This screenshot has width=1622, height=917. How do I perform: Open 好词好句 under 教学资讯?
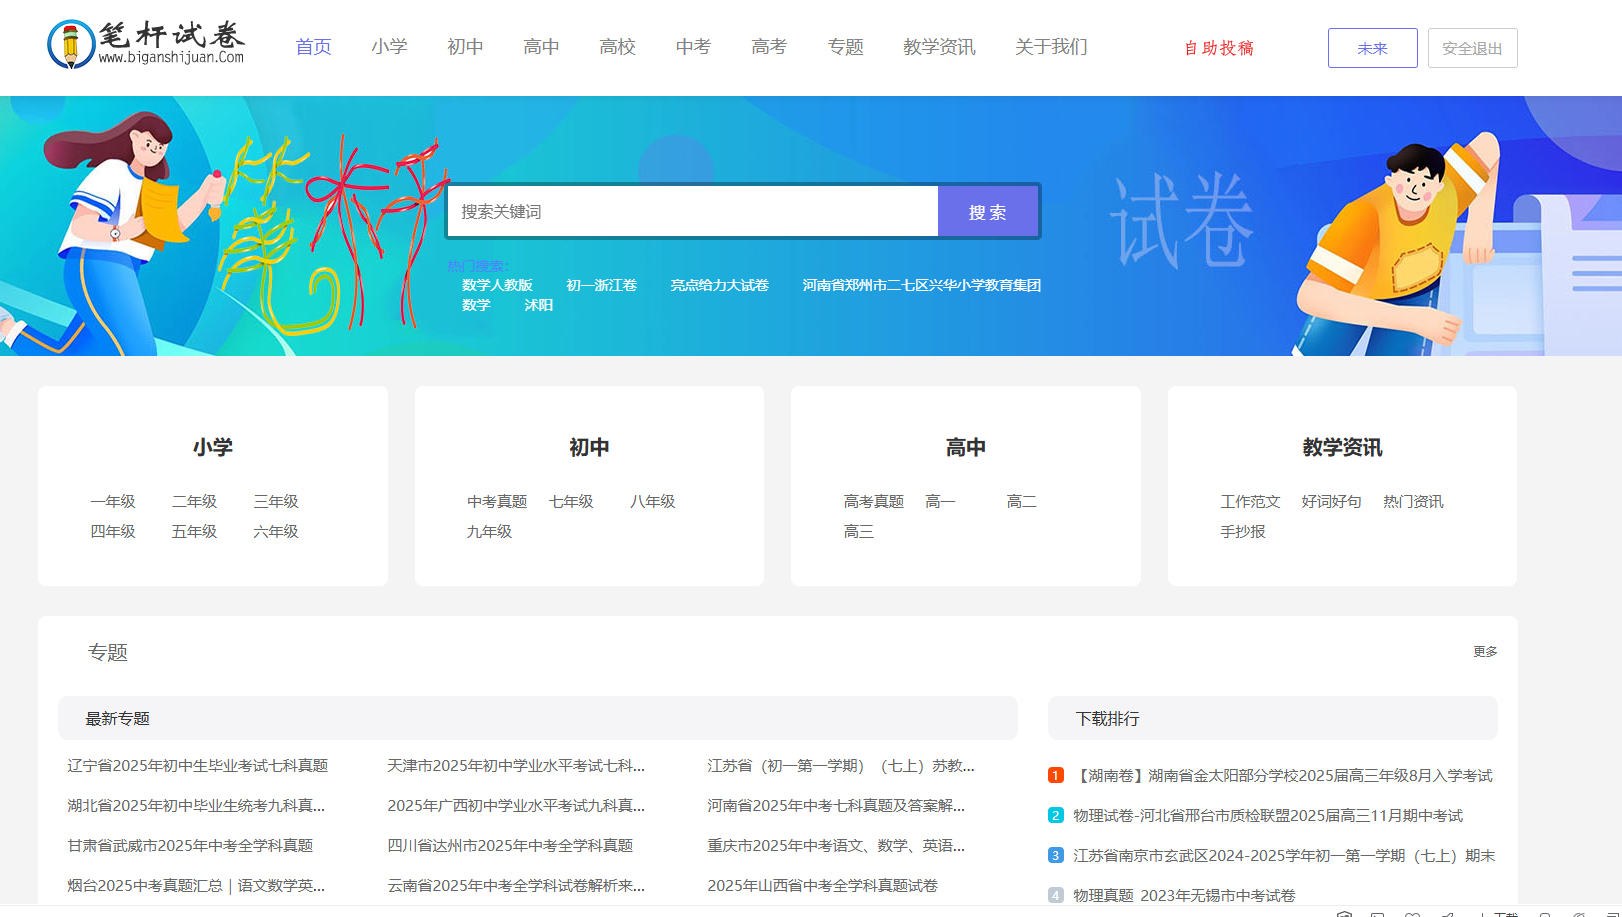click(x=1331, y=501)
